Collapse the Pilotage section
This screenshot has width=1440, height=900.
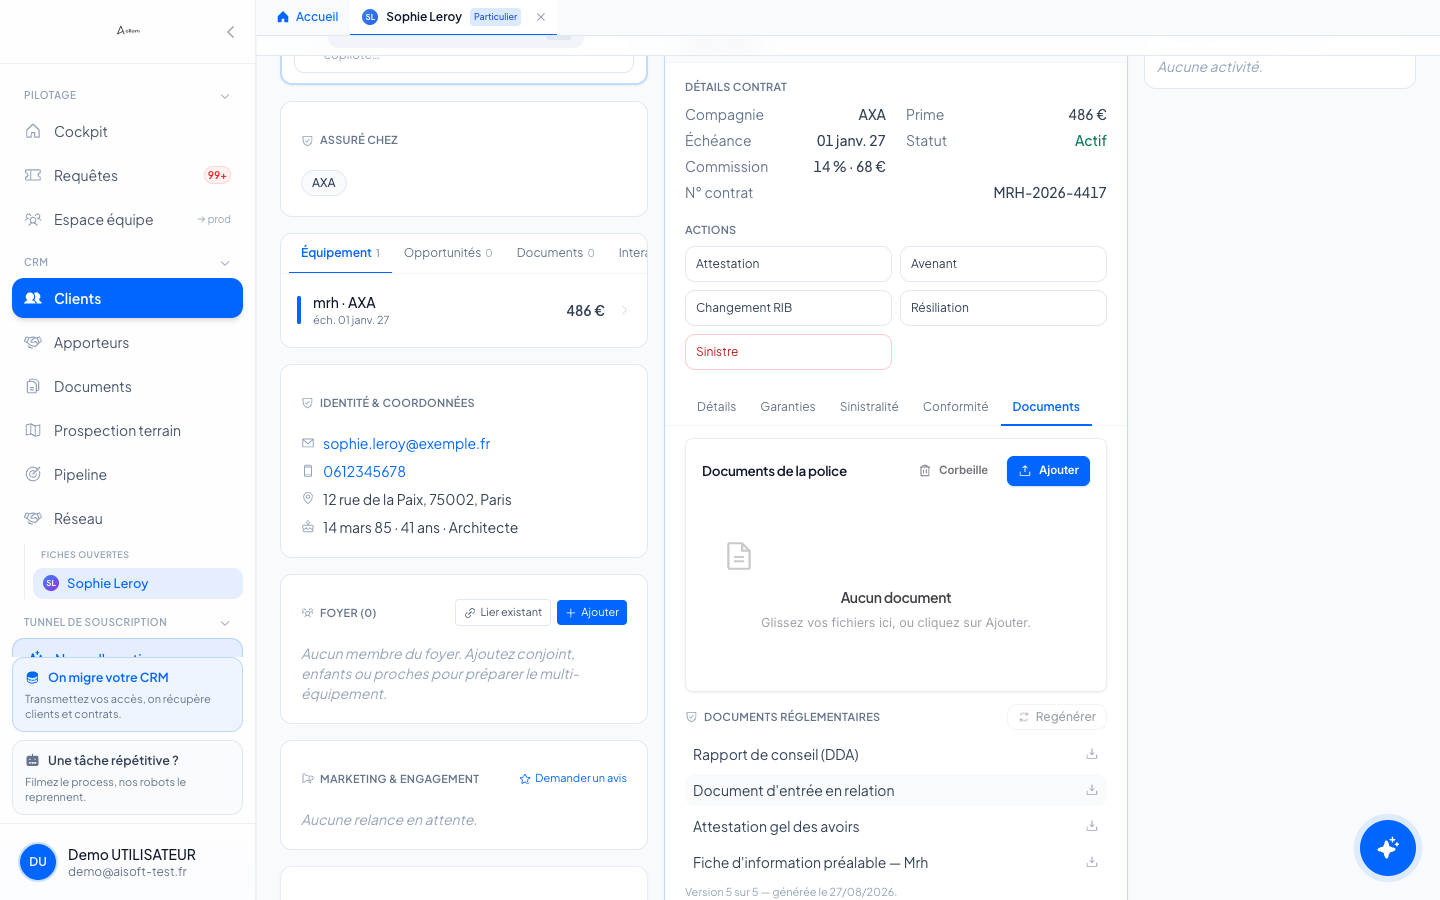pos(225,96)
